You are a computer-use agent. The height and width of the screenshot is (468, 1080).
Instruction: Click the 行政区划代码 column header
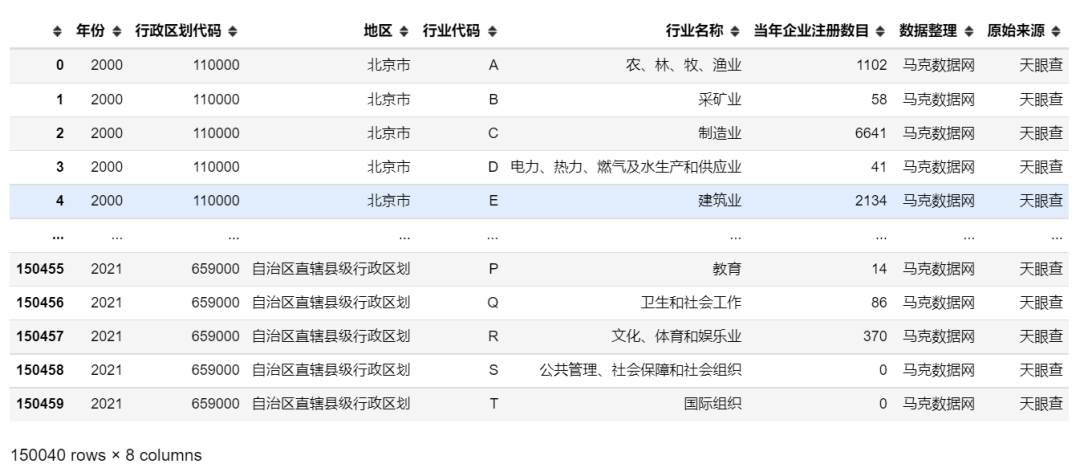tap(178, 31)
